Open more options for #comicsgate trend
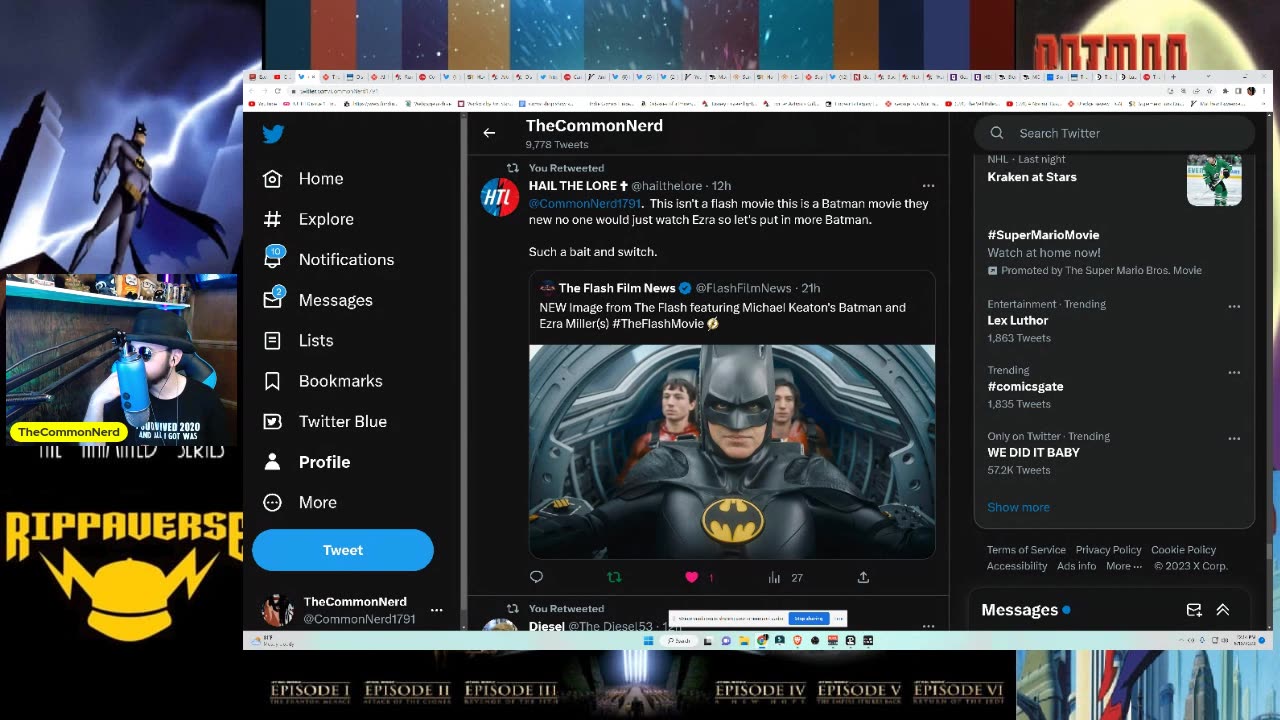The width and height of the screenshot is (1280, 720). coord(1234,373)
